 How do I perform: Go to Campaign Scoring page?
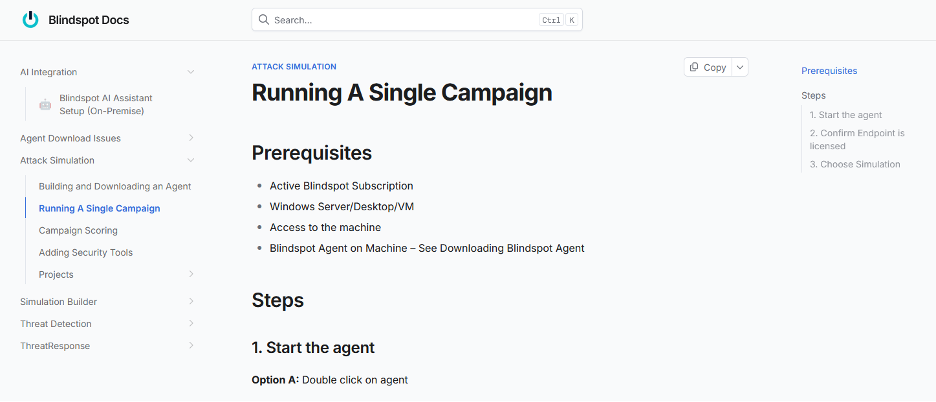pyautogui.click(x=78, y=231)
